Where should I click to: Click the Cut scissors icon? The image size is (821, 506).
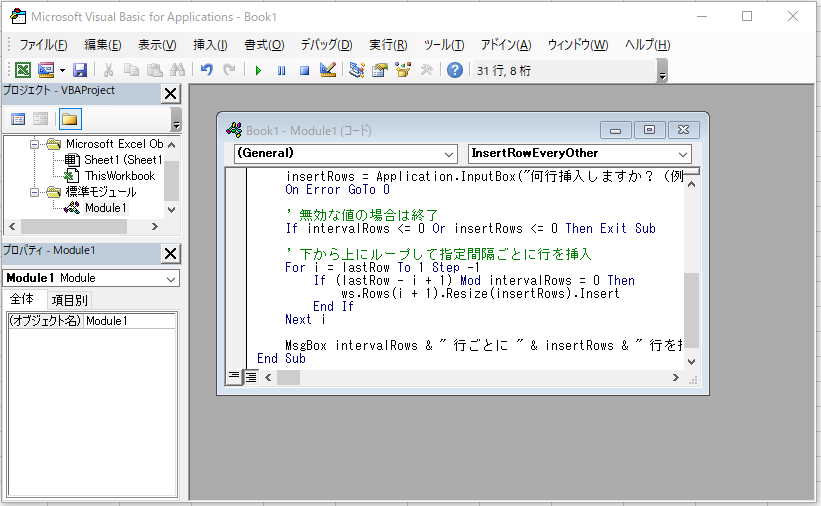tap(108, 70)
